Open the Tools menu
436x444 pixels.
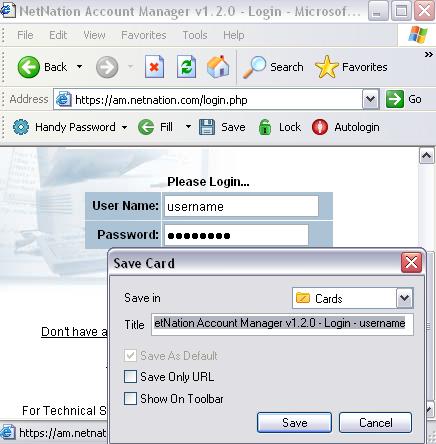pos(195,35)
